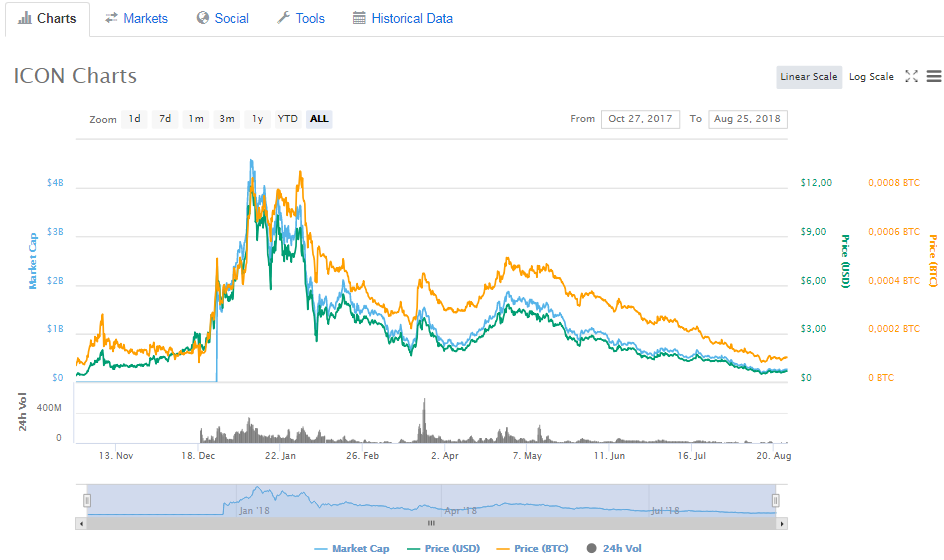Click the From date field
The height and width of the screenshot is (560, 944).
point(640,119)
